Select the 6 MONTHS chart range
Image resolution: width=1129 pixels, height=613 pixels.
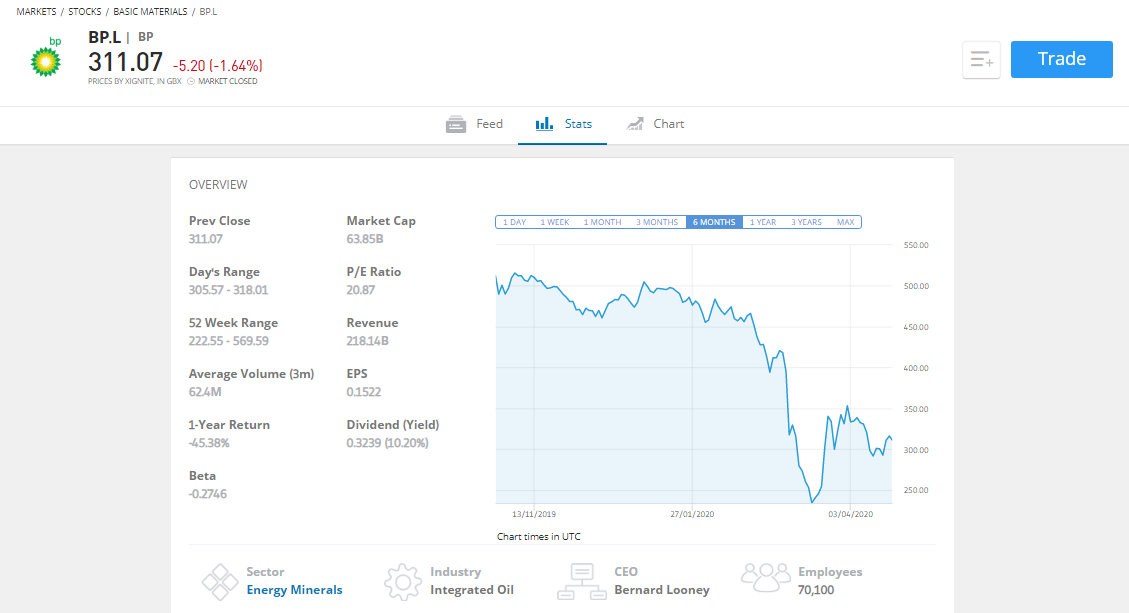point(714,222)
